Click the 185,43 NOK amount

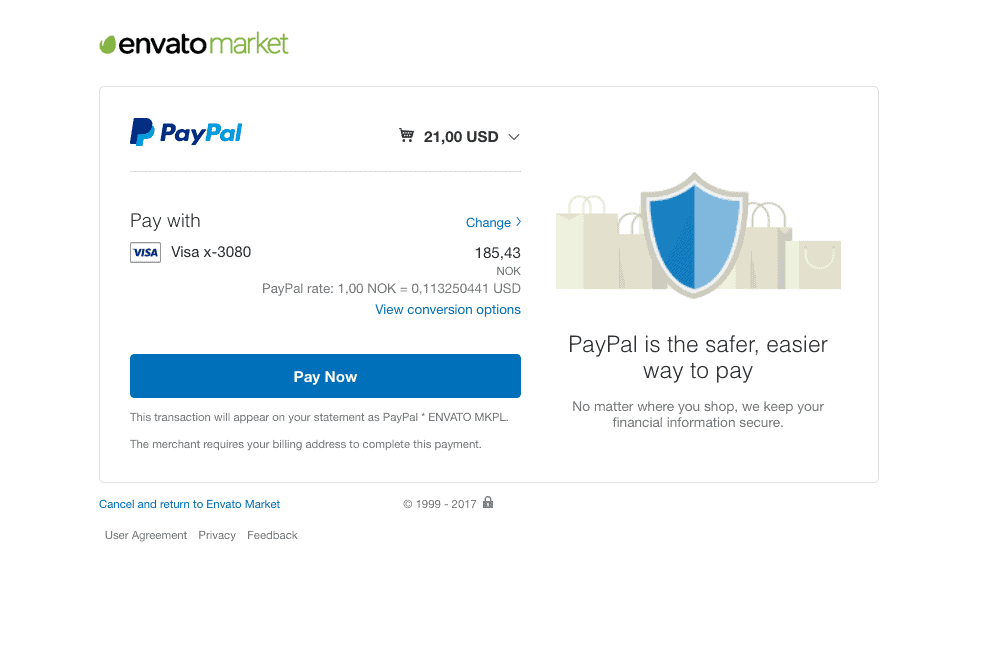click(498, 254)
